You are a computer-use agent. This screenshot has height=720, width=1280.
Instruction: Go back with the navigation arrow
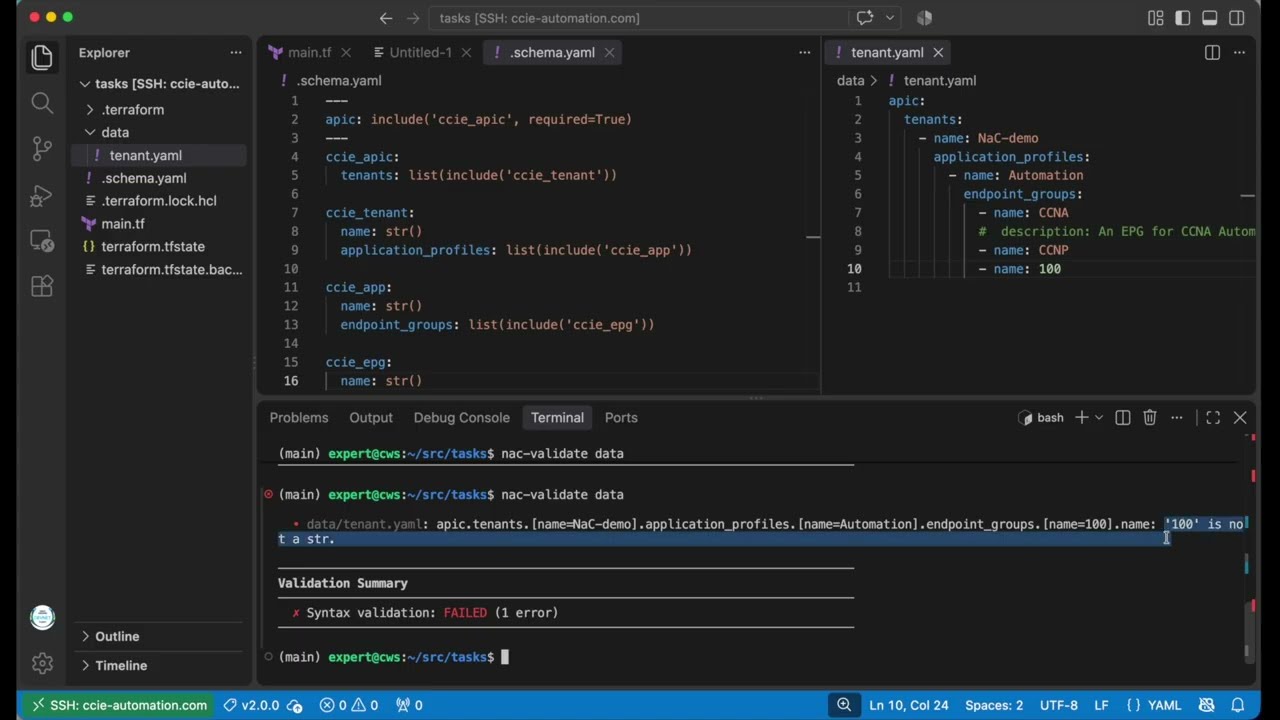click(386, 18)
